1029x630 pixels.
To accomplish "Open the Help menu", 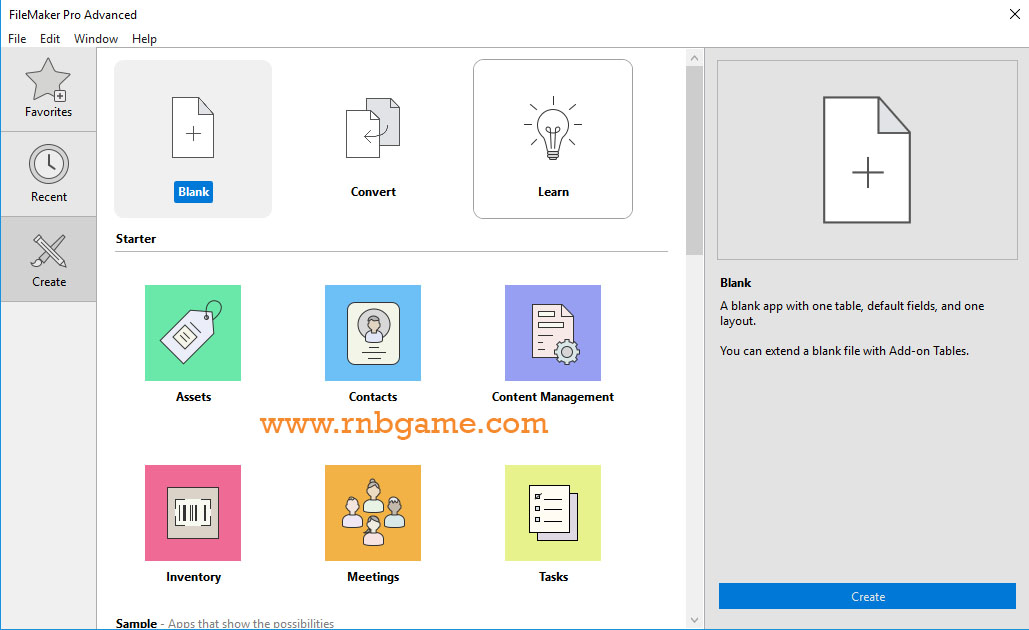I will [x=144, y=39].
